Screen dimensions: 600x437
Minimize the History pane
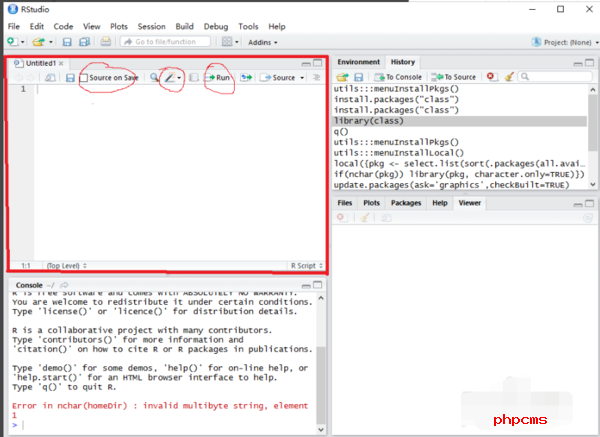[578, 63]
